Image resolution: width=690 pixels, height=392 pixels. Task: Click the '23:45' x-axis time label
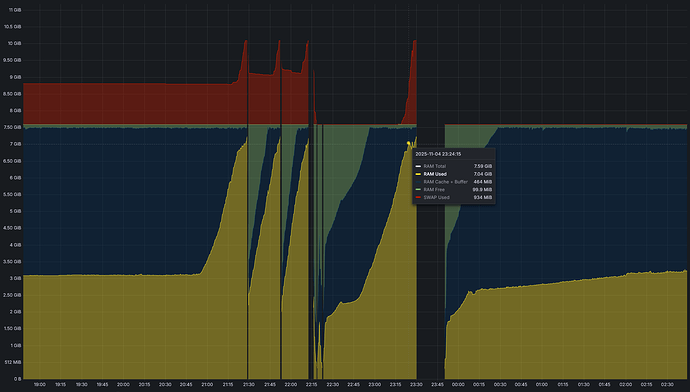[437, 385]
